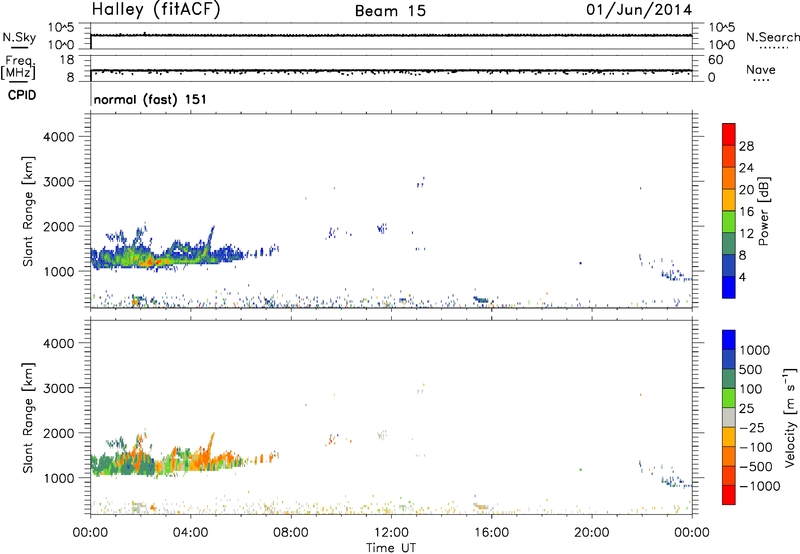800x554 pixels.
Task: Click the date "01/Jun/2014"
Action: click(639, 10)
